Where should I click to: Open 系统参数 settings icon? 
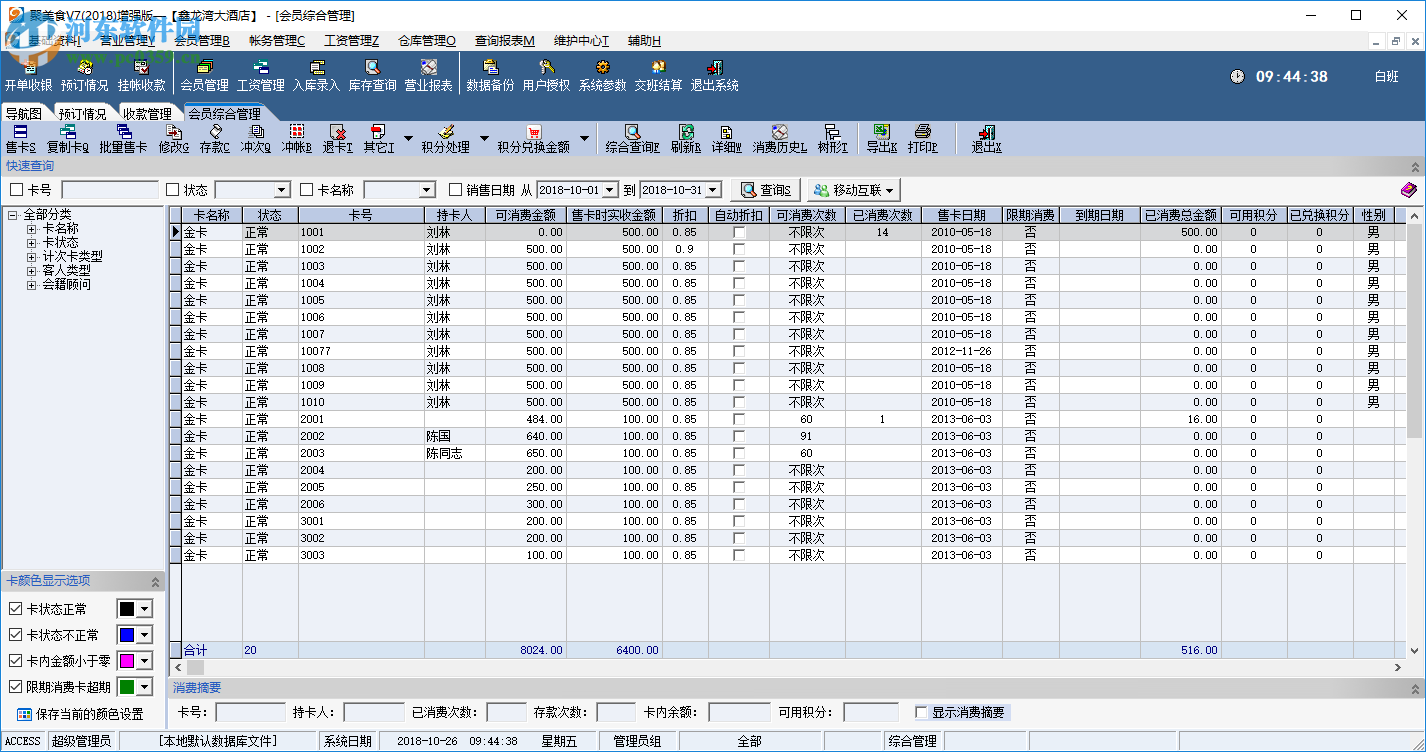[x=602, y=75]
